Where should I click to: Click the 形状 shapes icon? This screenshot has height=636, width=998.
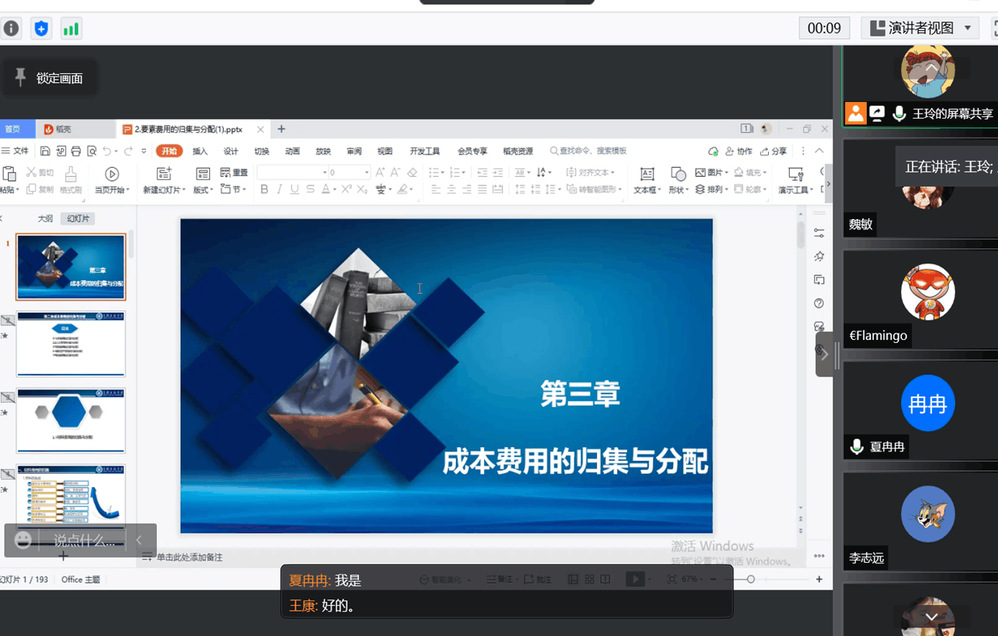678,174
